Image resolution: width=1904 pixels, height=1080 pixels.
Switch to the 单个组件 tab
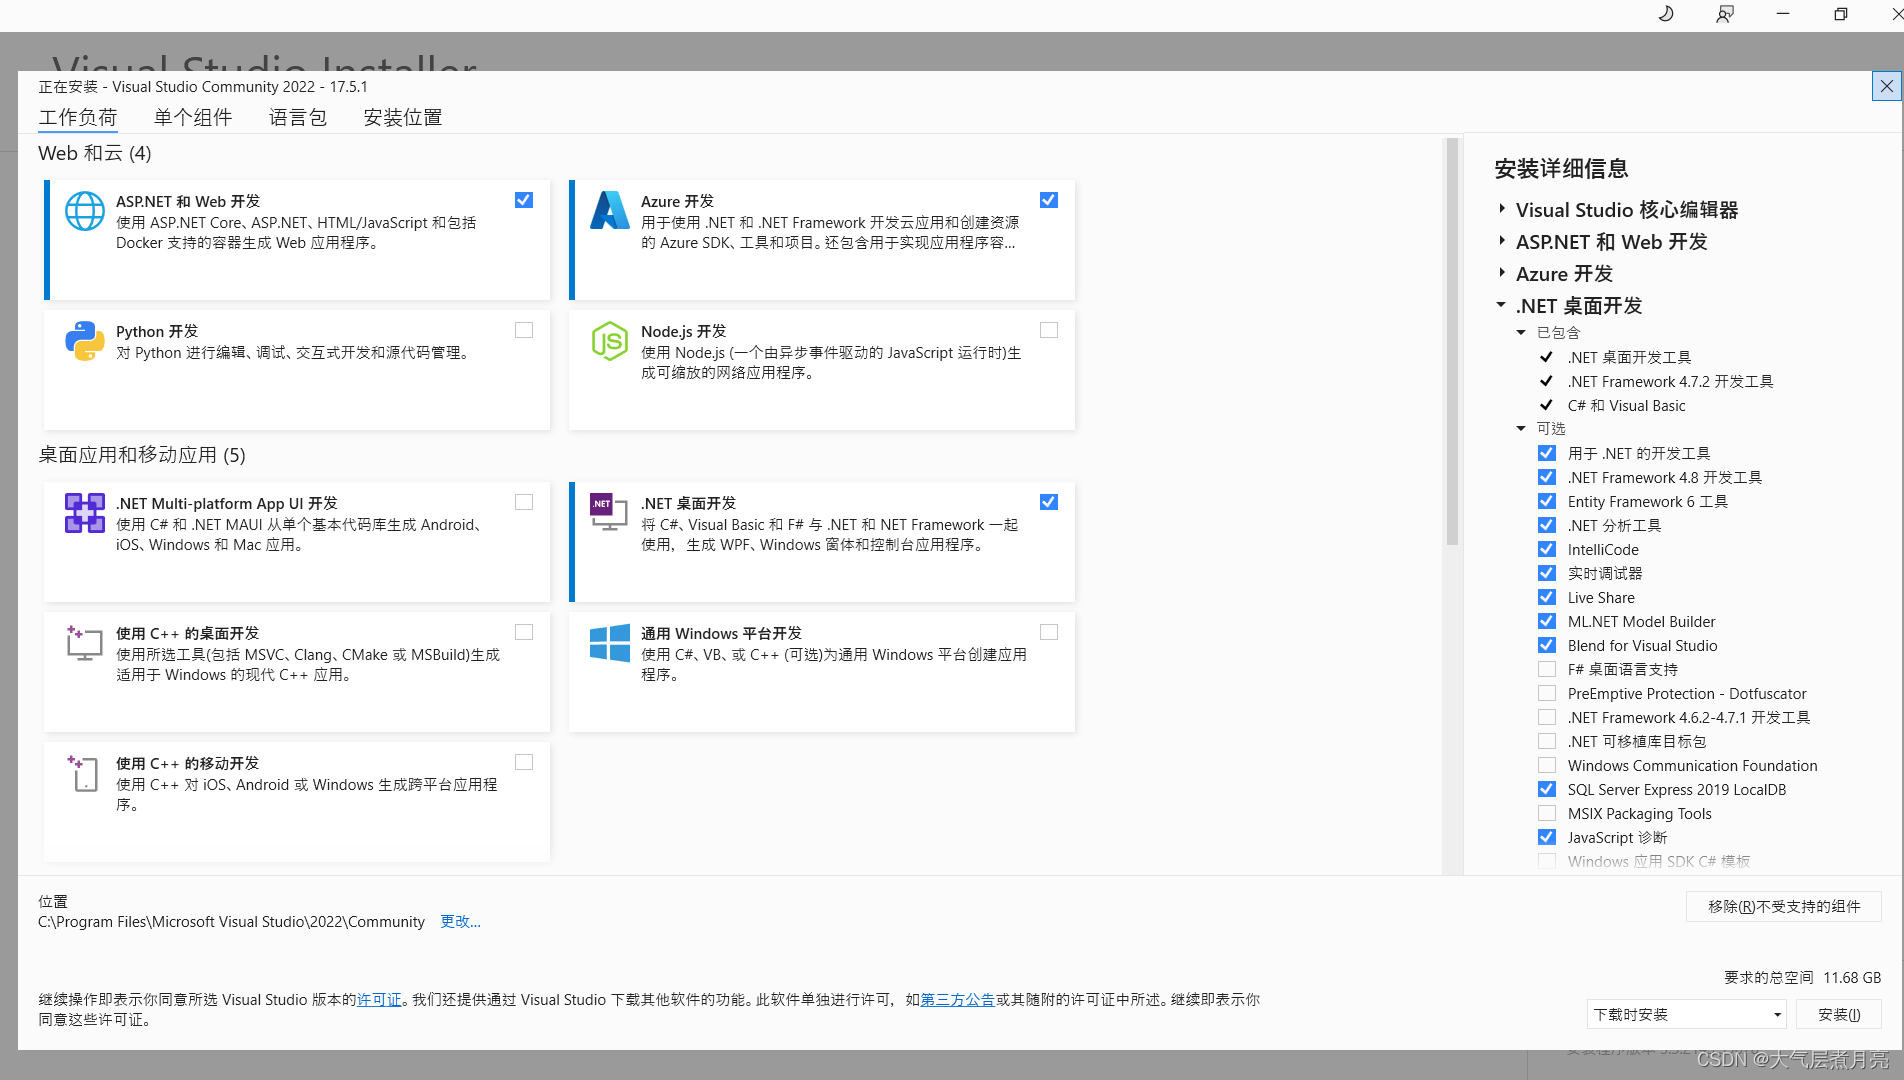click(193, 117)
